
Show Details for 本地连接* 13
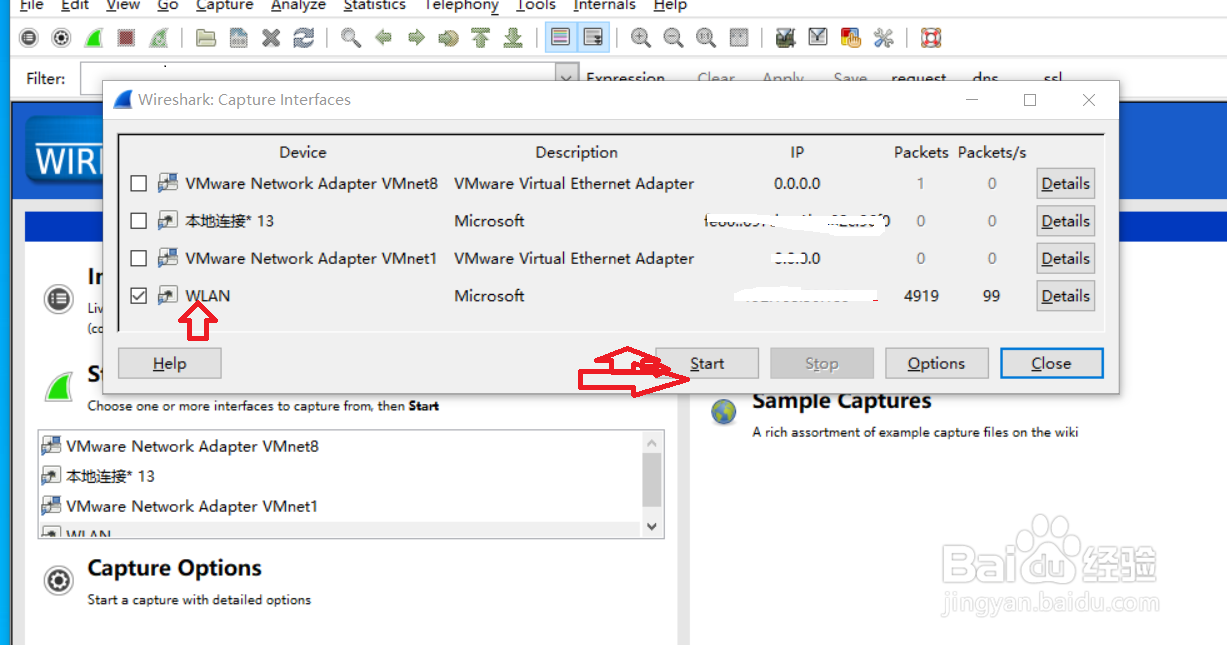point(1065,221)
